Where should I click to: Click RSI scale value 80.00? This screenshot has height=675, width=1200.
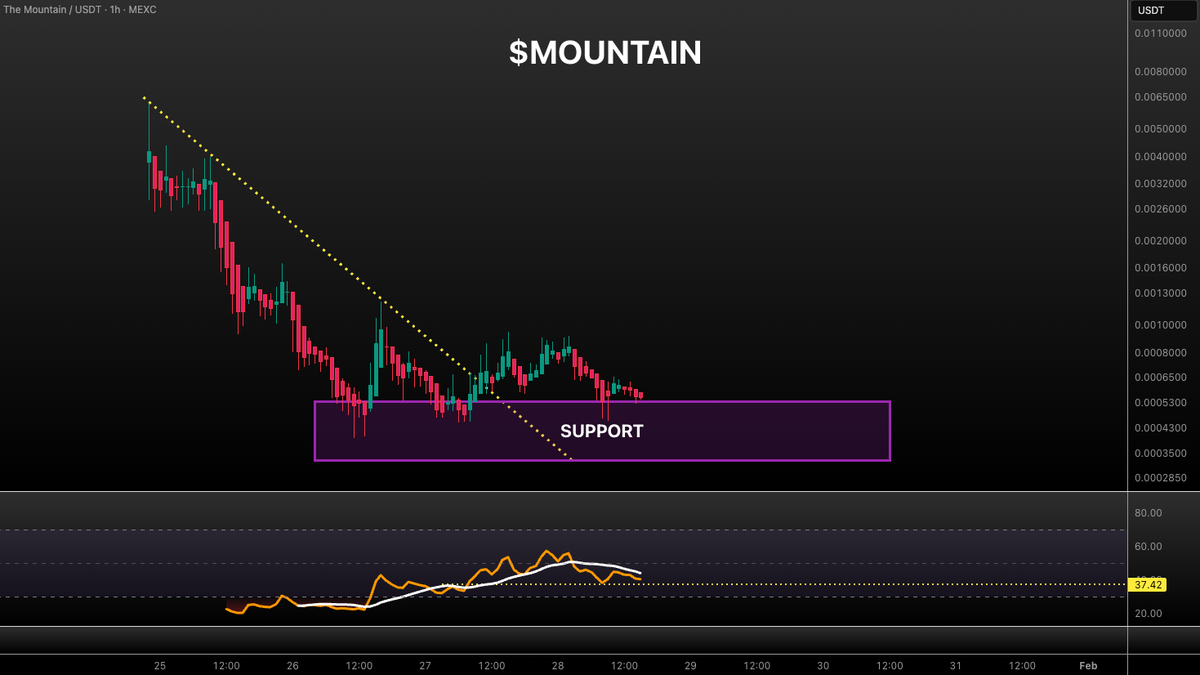1148,513
